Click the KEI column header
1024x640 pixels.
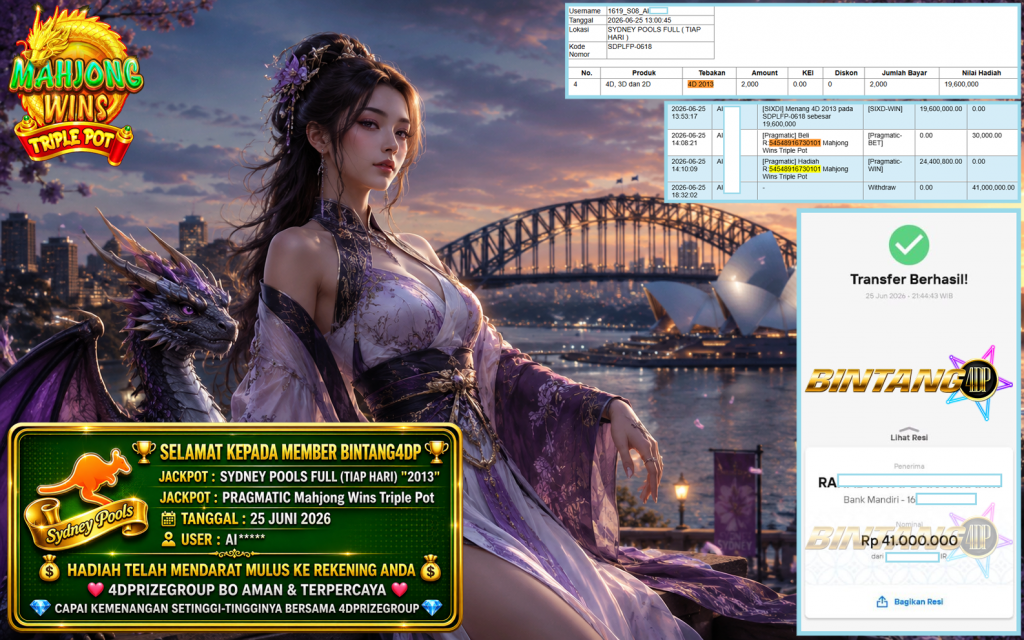[x=807, y=72]
